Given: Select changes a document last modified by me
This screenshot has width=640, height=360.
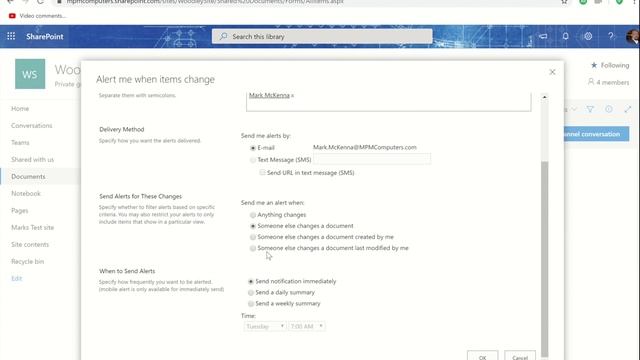Looking at the screenshot, I should [253, 248].
